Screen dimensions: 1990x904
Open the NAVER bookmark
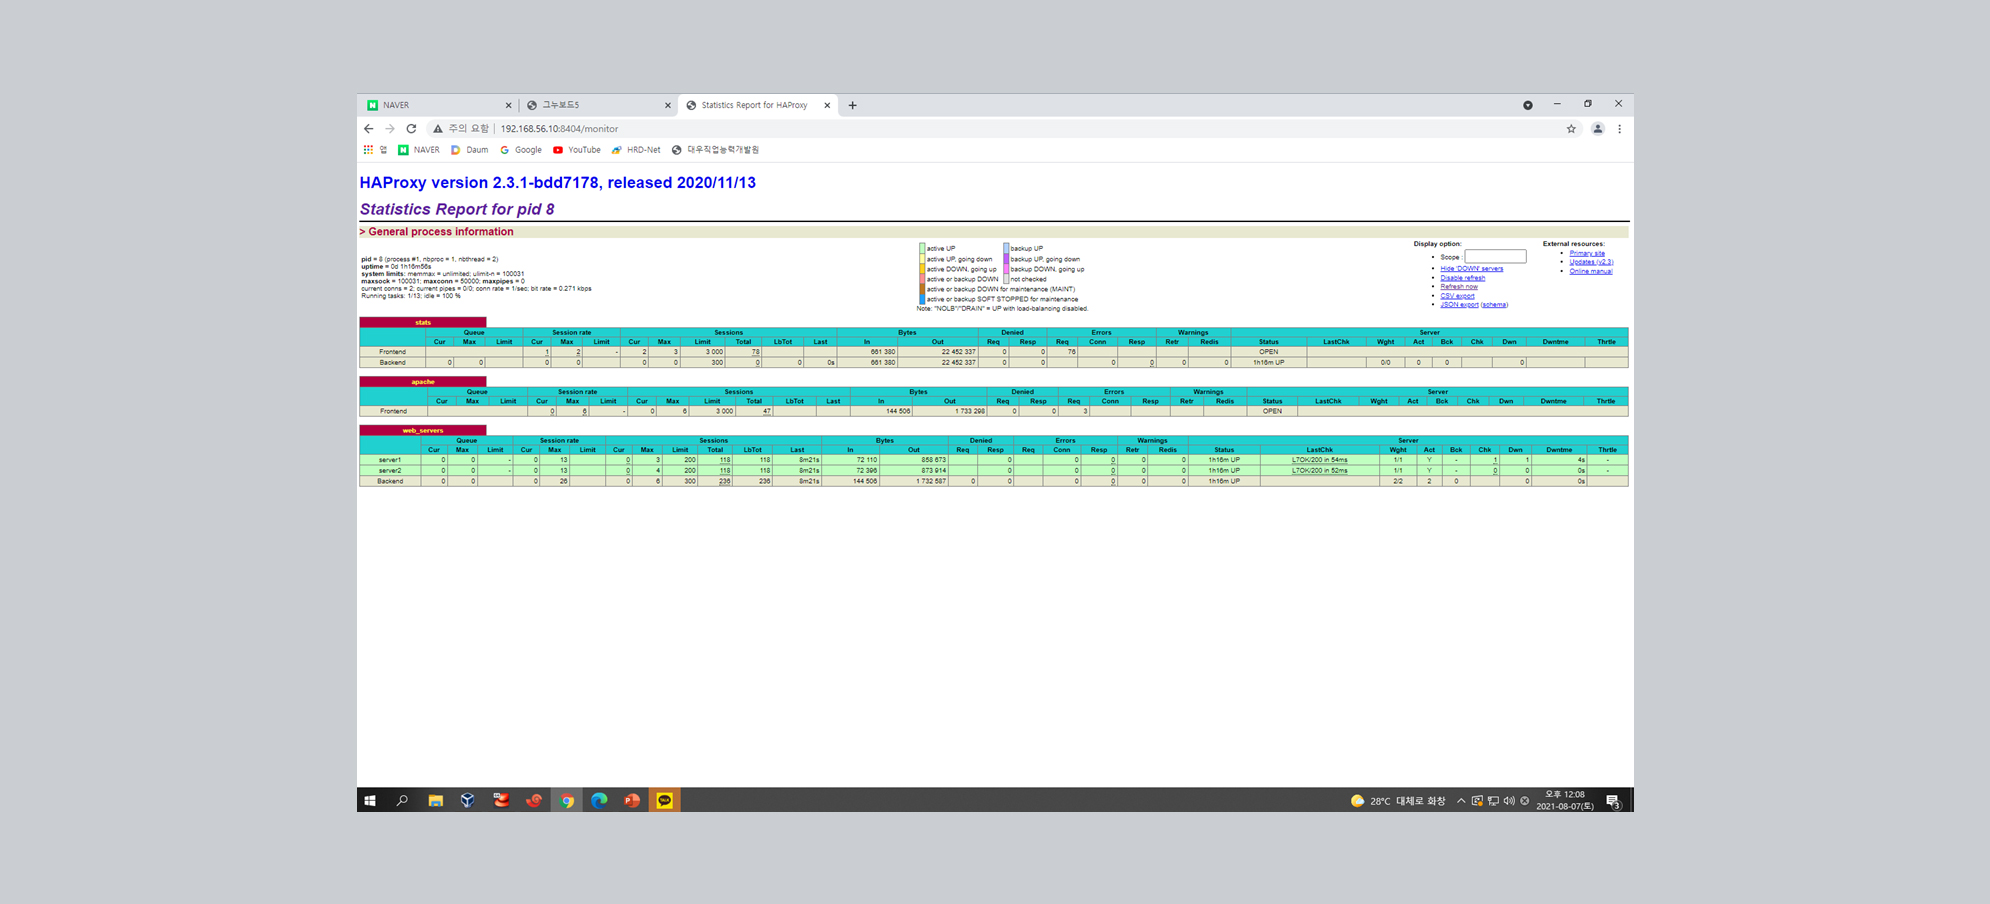tap(418, 150)
